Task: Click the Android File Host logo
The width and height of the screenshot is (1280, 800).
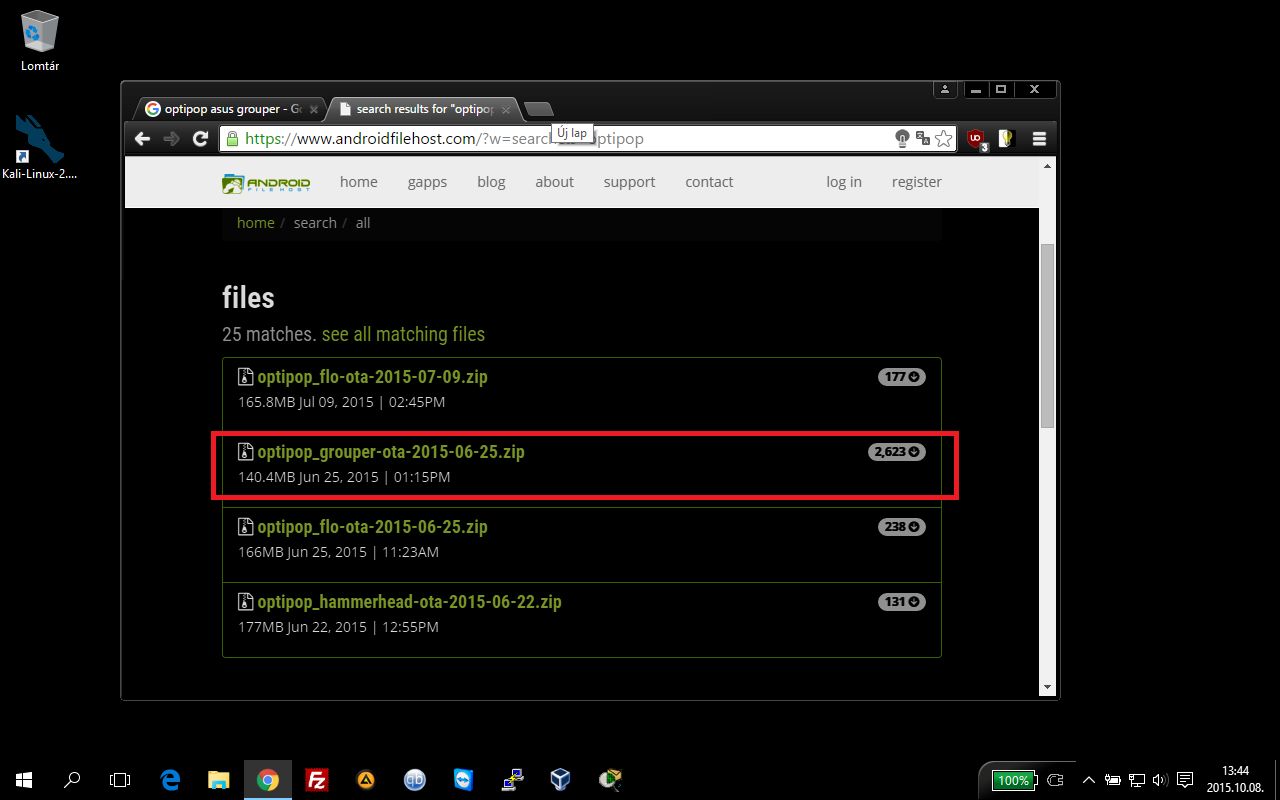Action: pyautogui.click(x=266, y=183)
